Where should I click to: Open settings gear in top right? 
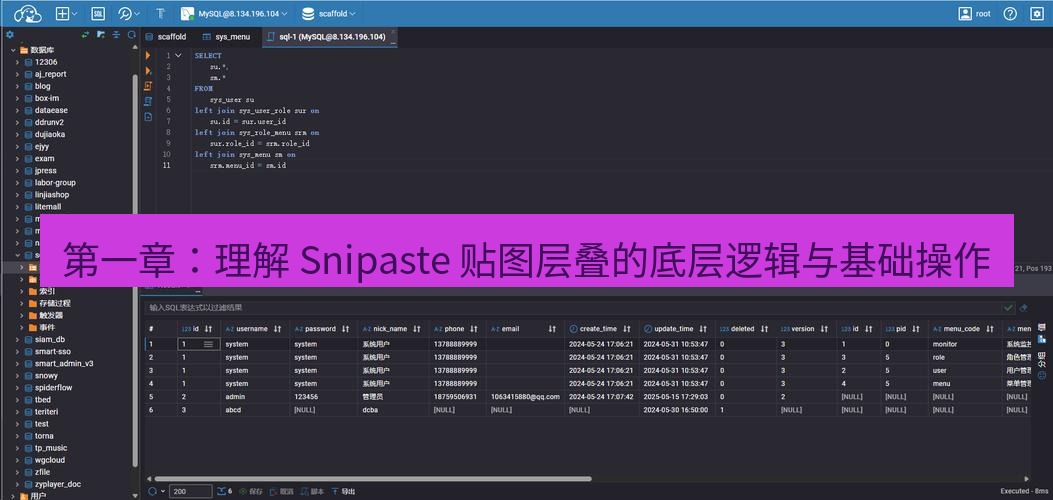tap(1037, 13)
